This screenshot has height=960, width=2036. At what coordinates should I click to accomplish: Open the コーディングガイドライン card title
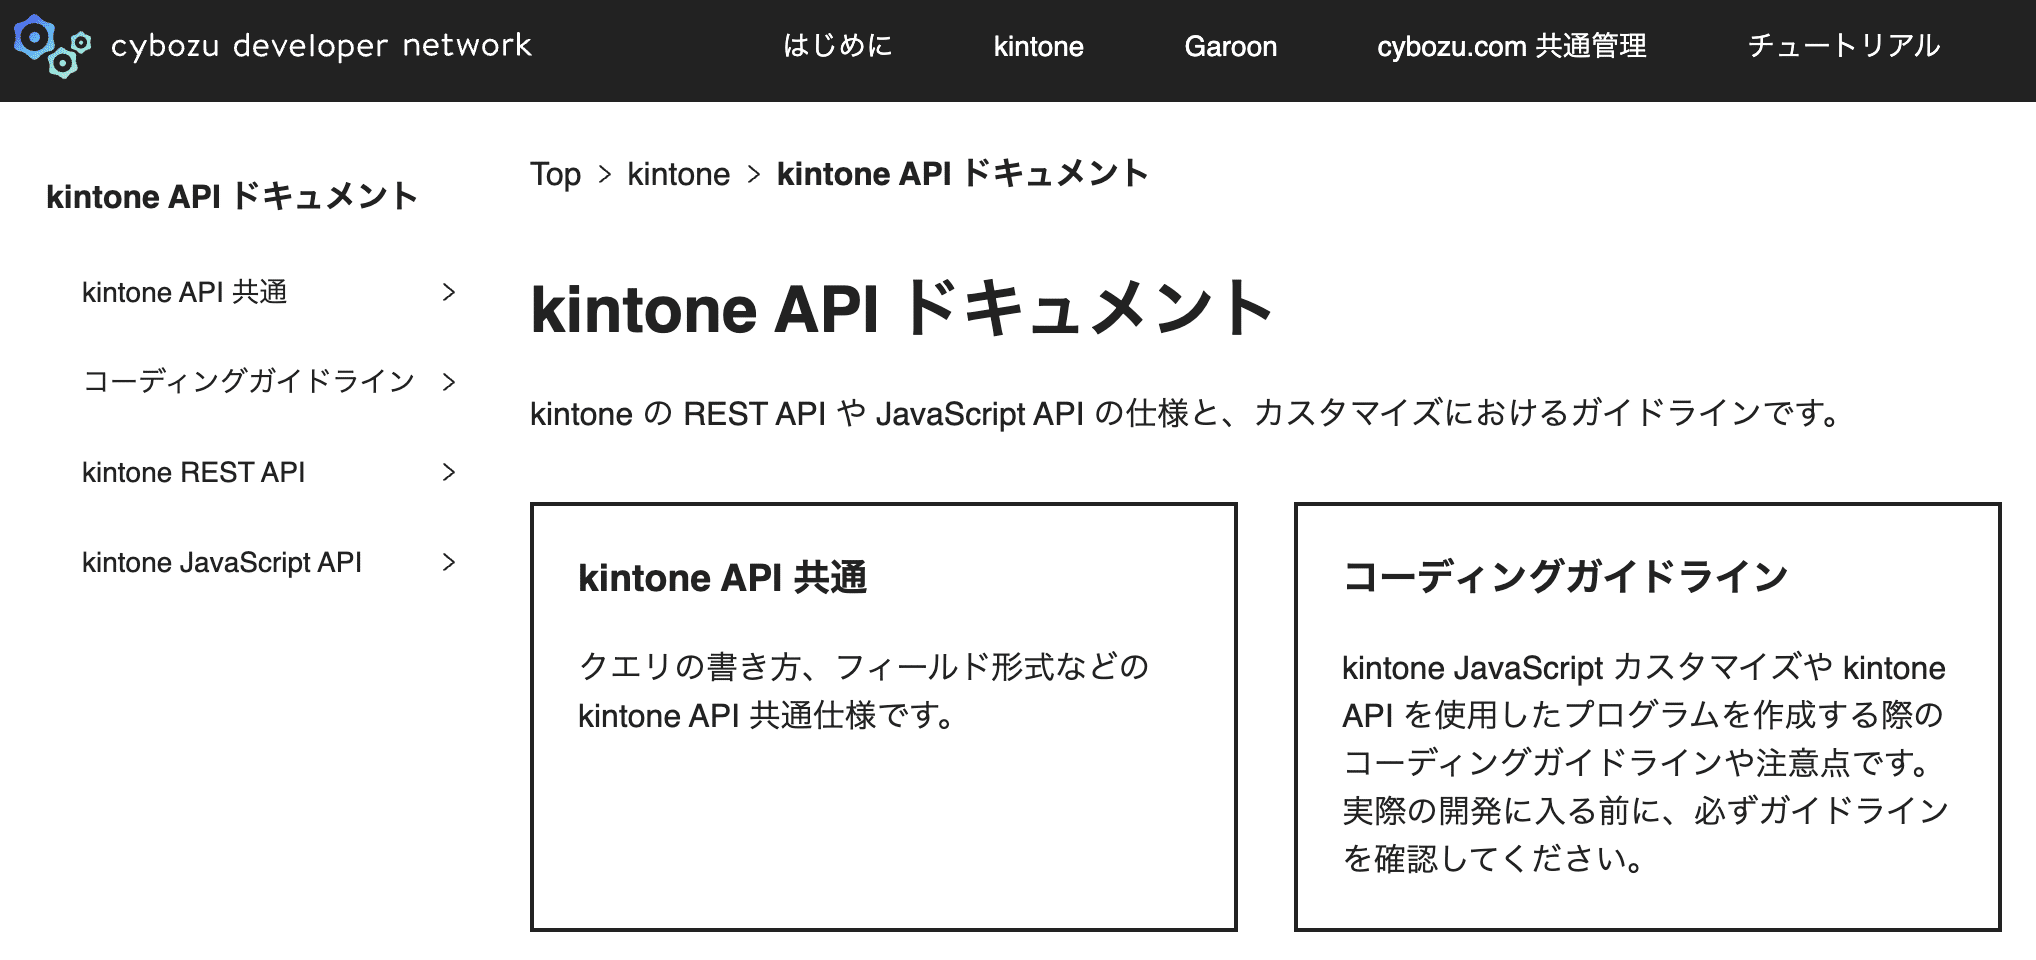(x=1565, y=577)
